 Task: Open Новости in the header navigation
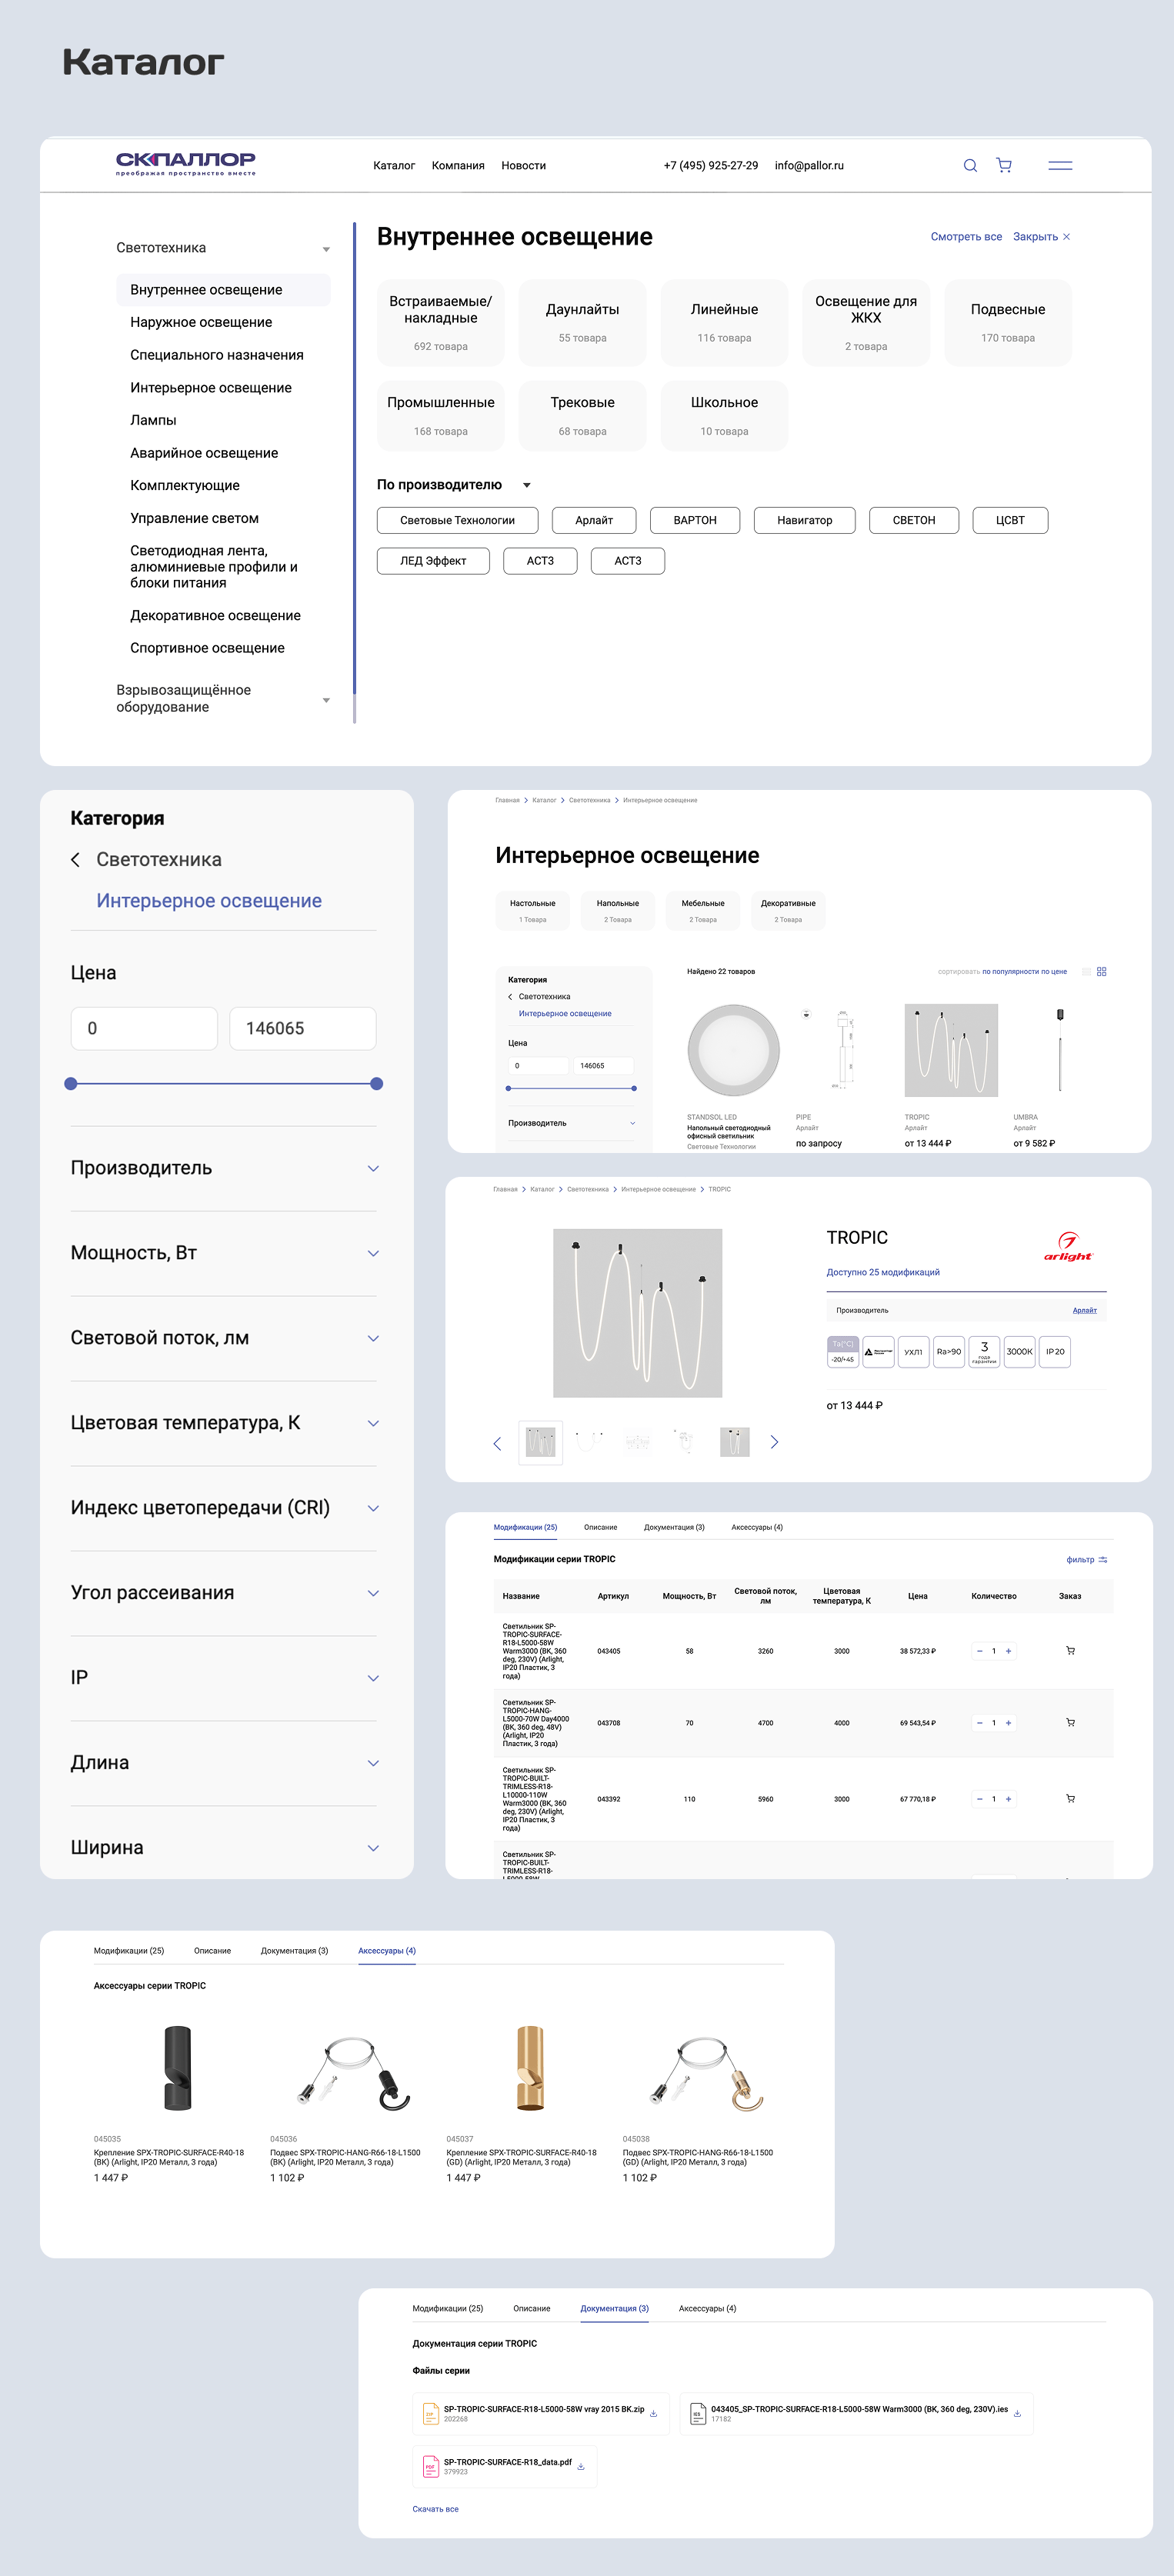[523, 166]
